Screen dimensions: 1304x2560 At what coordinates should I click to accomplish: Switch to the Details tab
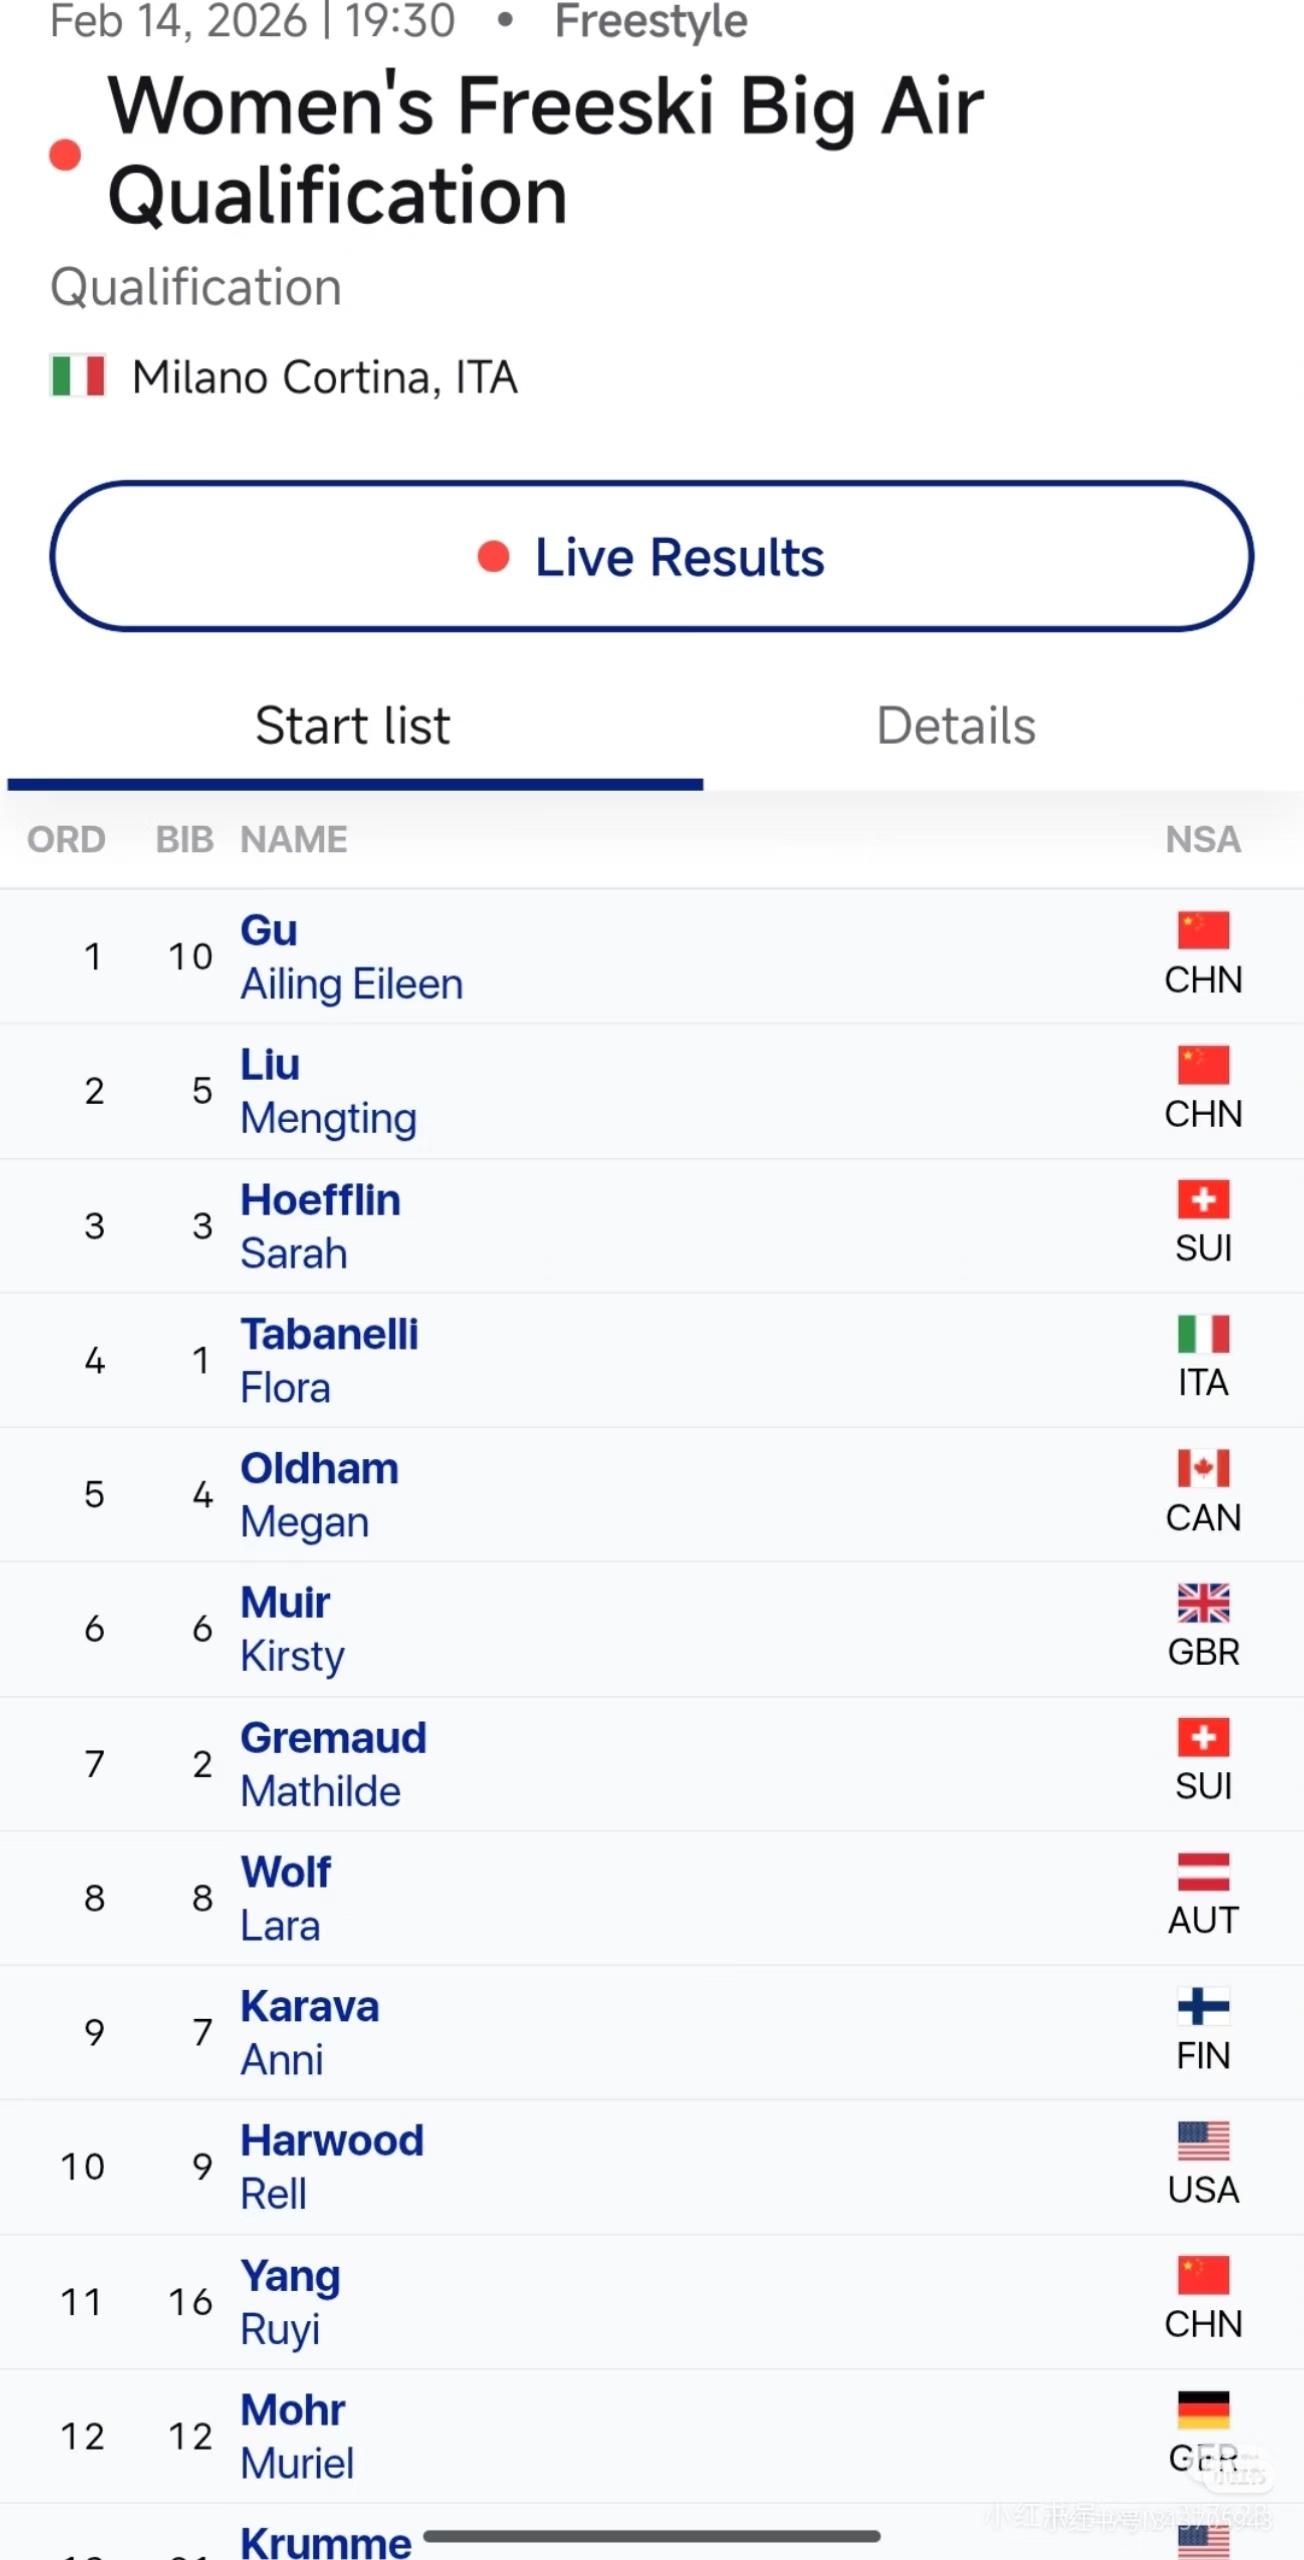click(955, 725)
